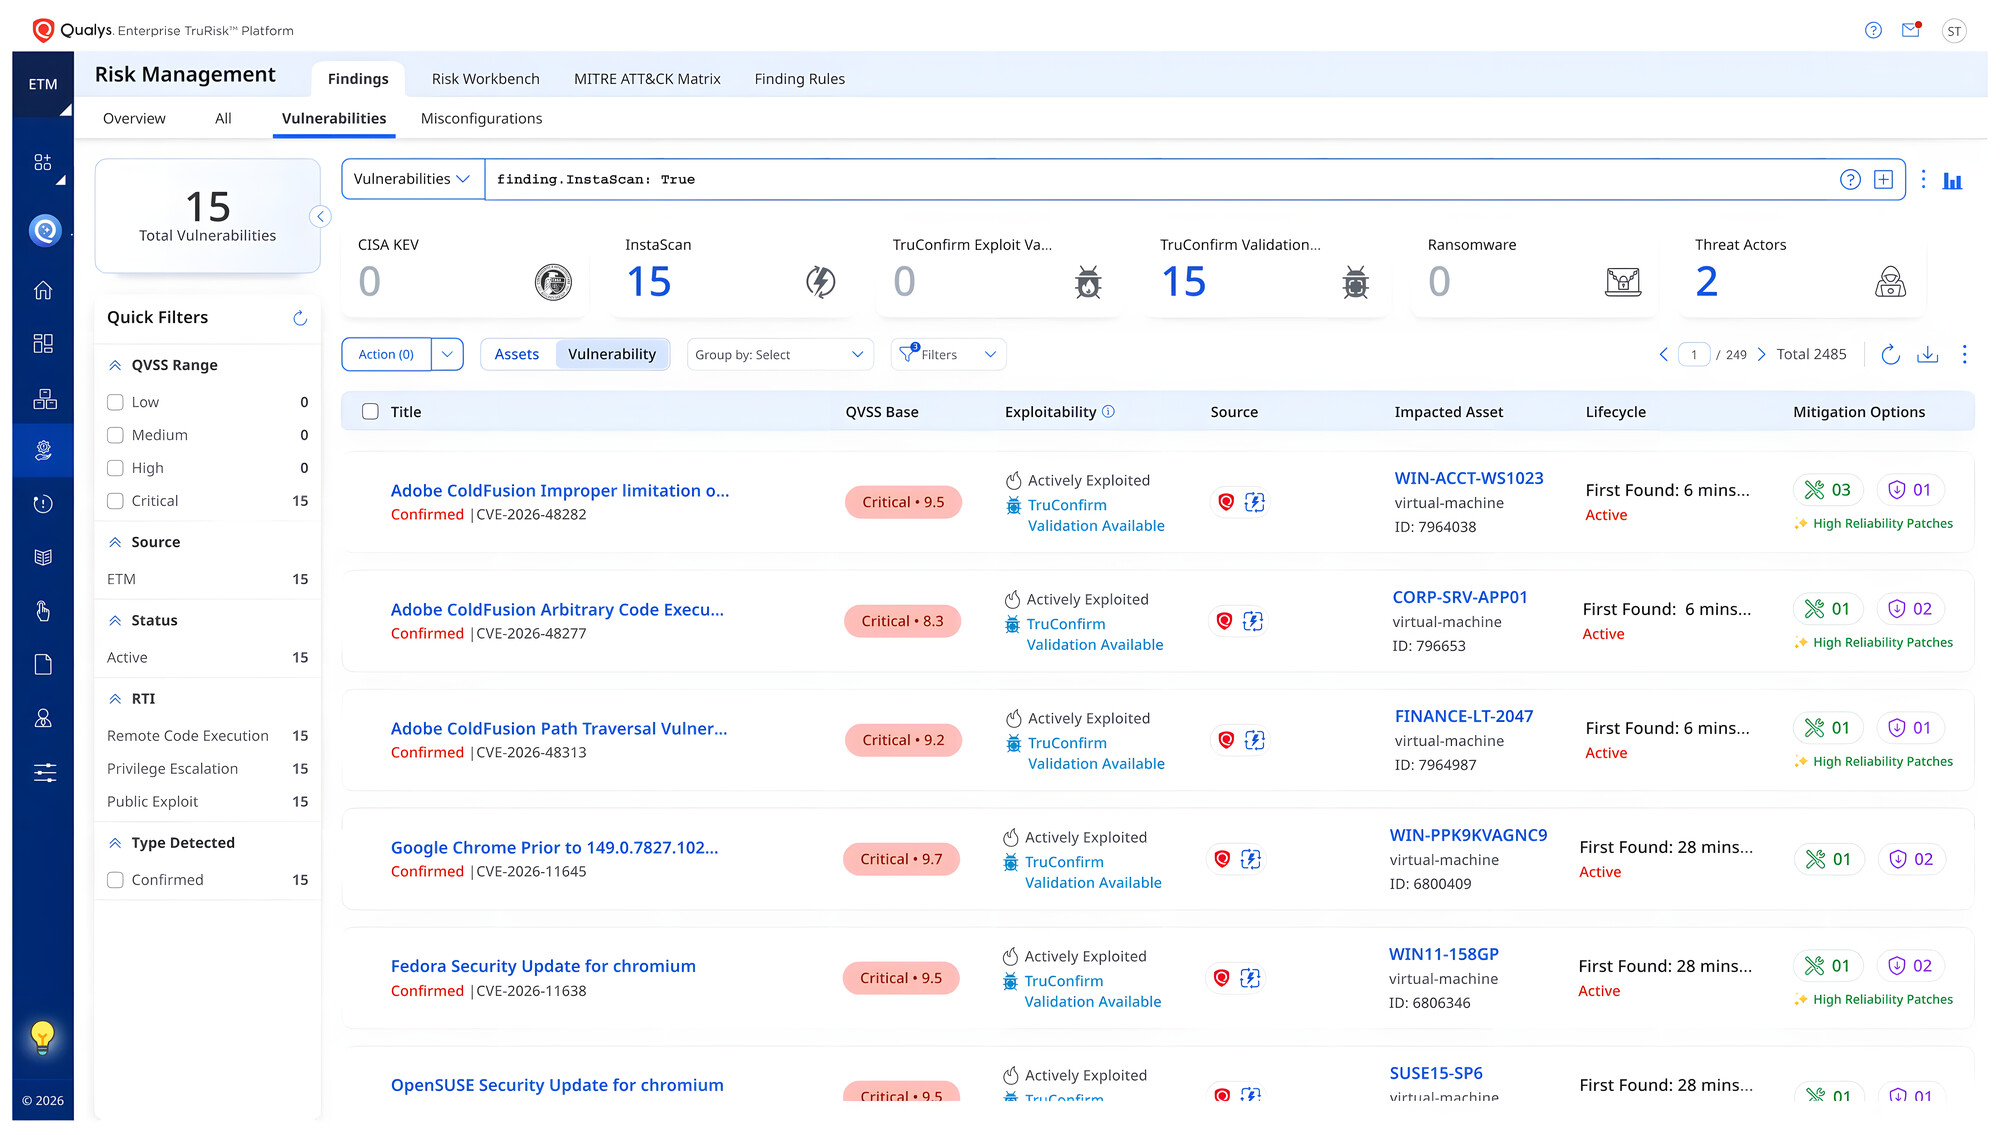2000x1135 pixels.
Task: Open the WIN-ACCT-WS1023 asset link
Action: click(x=1469, y=479)
